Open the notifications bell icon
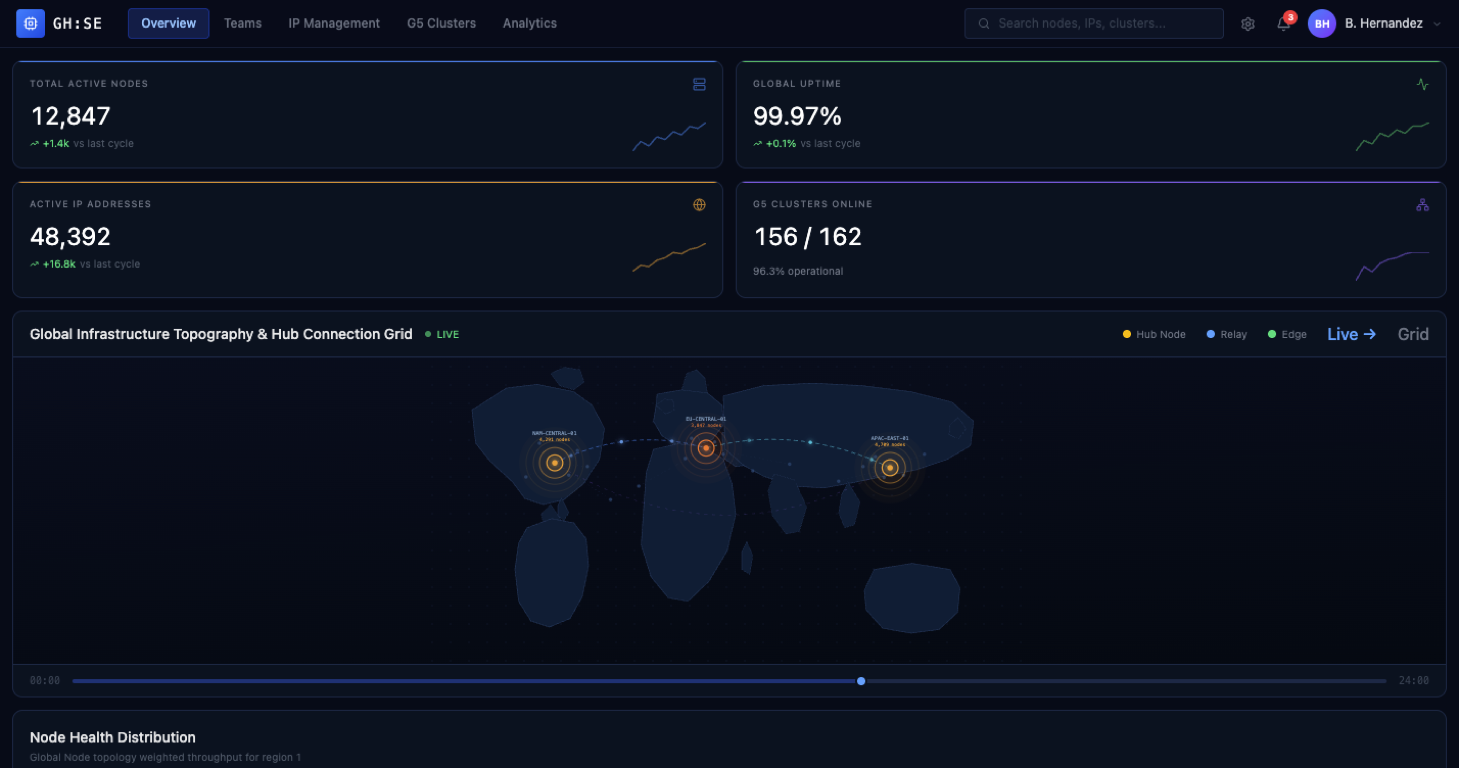This screenshot has width=1459, height=768. click(x=1284, y=24)
